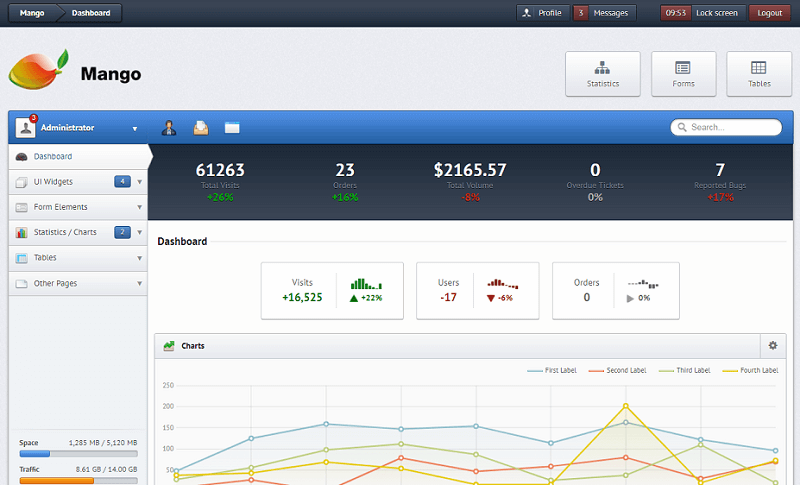Expand the Statistics / Charts submenu arrow
Screen dimensions: 800x485
tap(139, 233)
